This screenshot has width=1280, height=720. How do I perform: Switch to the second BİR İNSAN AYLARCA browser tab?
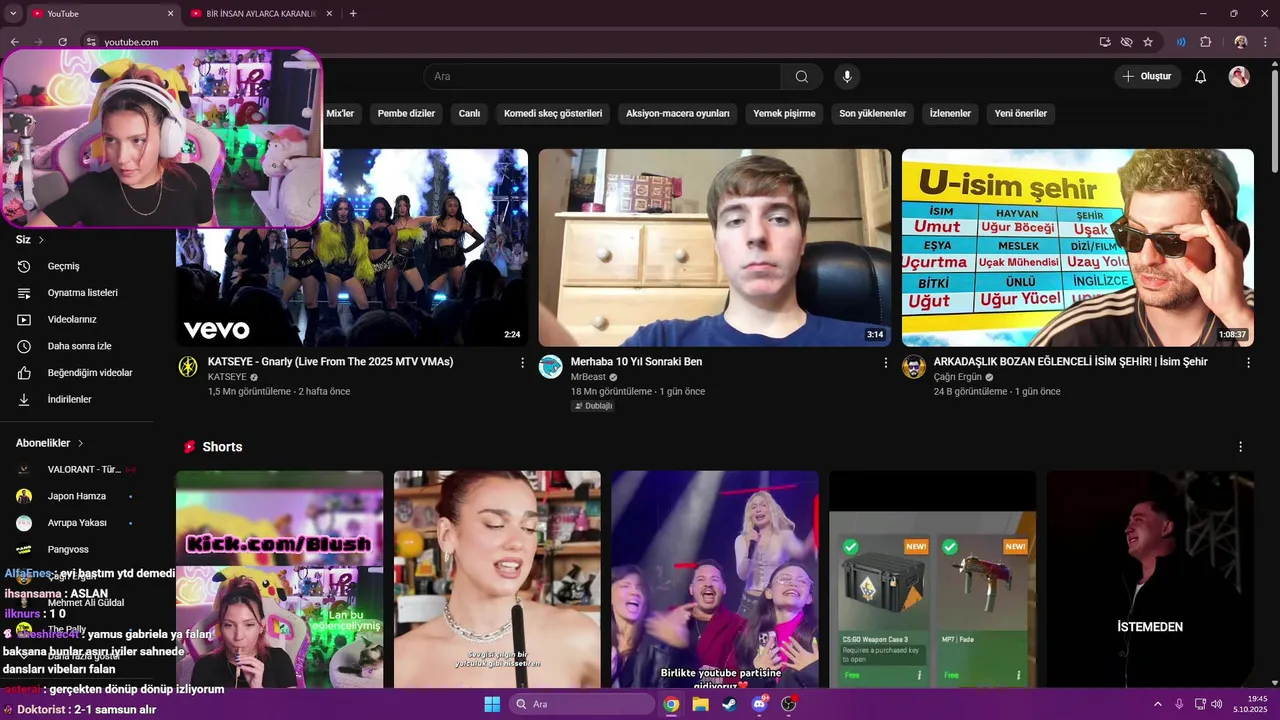click(260, 13)
